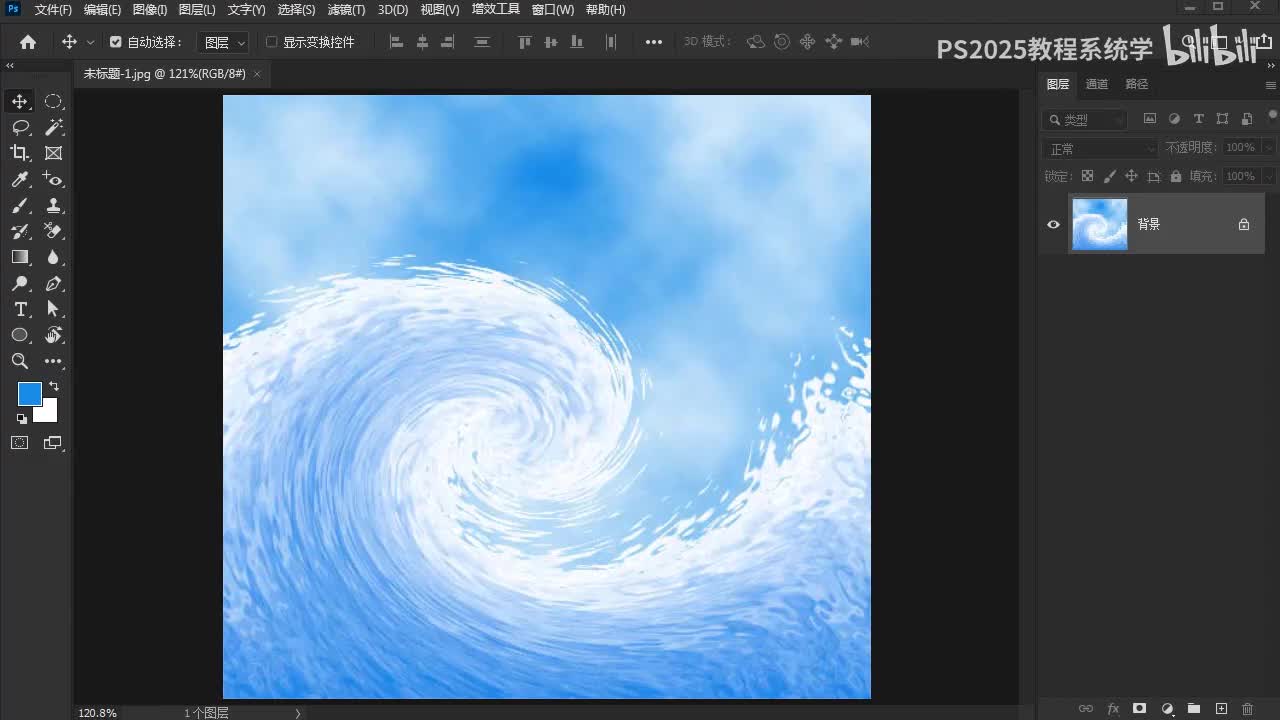Open the 滤镜(T) menu
Image resolution: width=1280 pixels, height=720 pixels.
tap(346, 10)
